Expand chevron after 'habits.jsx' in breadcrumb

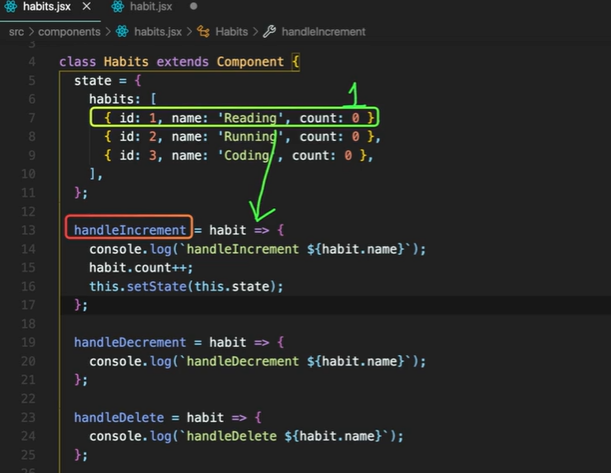189,32
